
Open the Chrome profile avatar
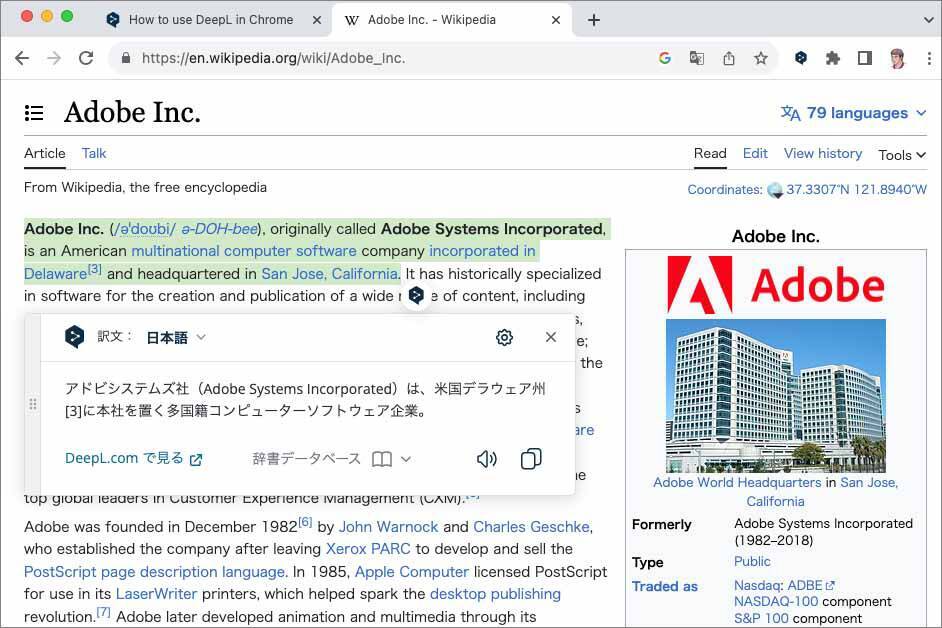(x=898, y=58)
